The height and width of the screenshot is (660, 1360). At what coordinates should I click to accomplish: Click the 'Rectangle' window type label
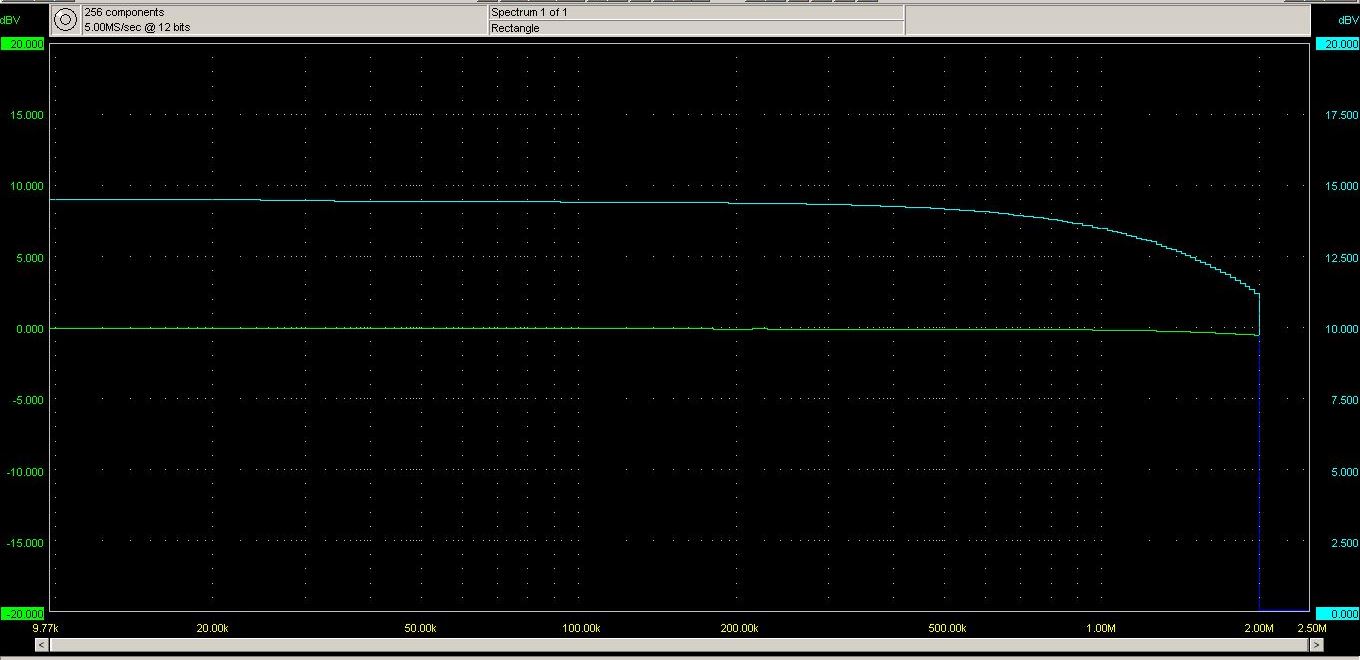515,28
